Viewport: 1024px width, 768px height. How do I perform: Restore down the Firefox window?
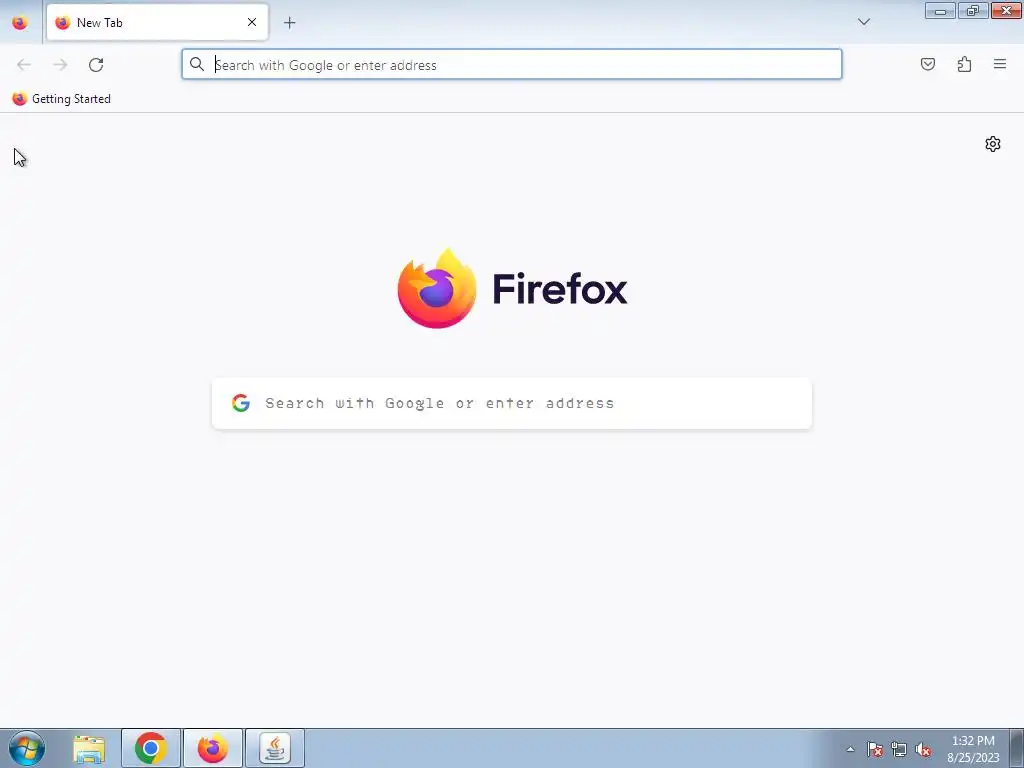[x=973, y=10]
